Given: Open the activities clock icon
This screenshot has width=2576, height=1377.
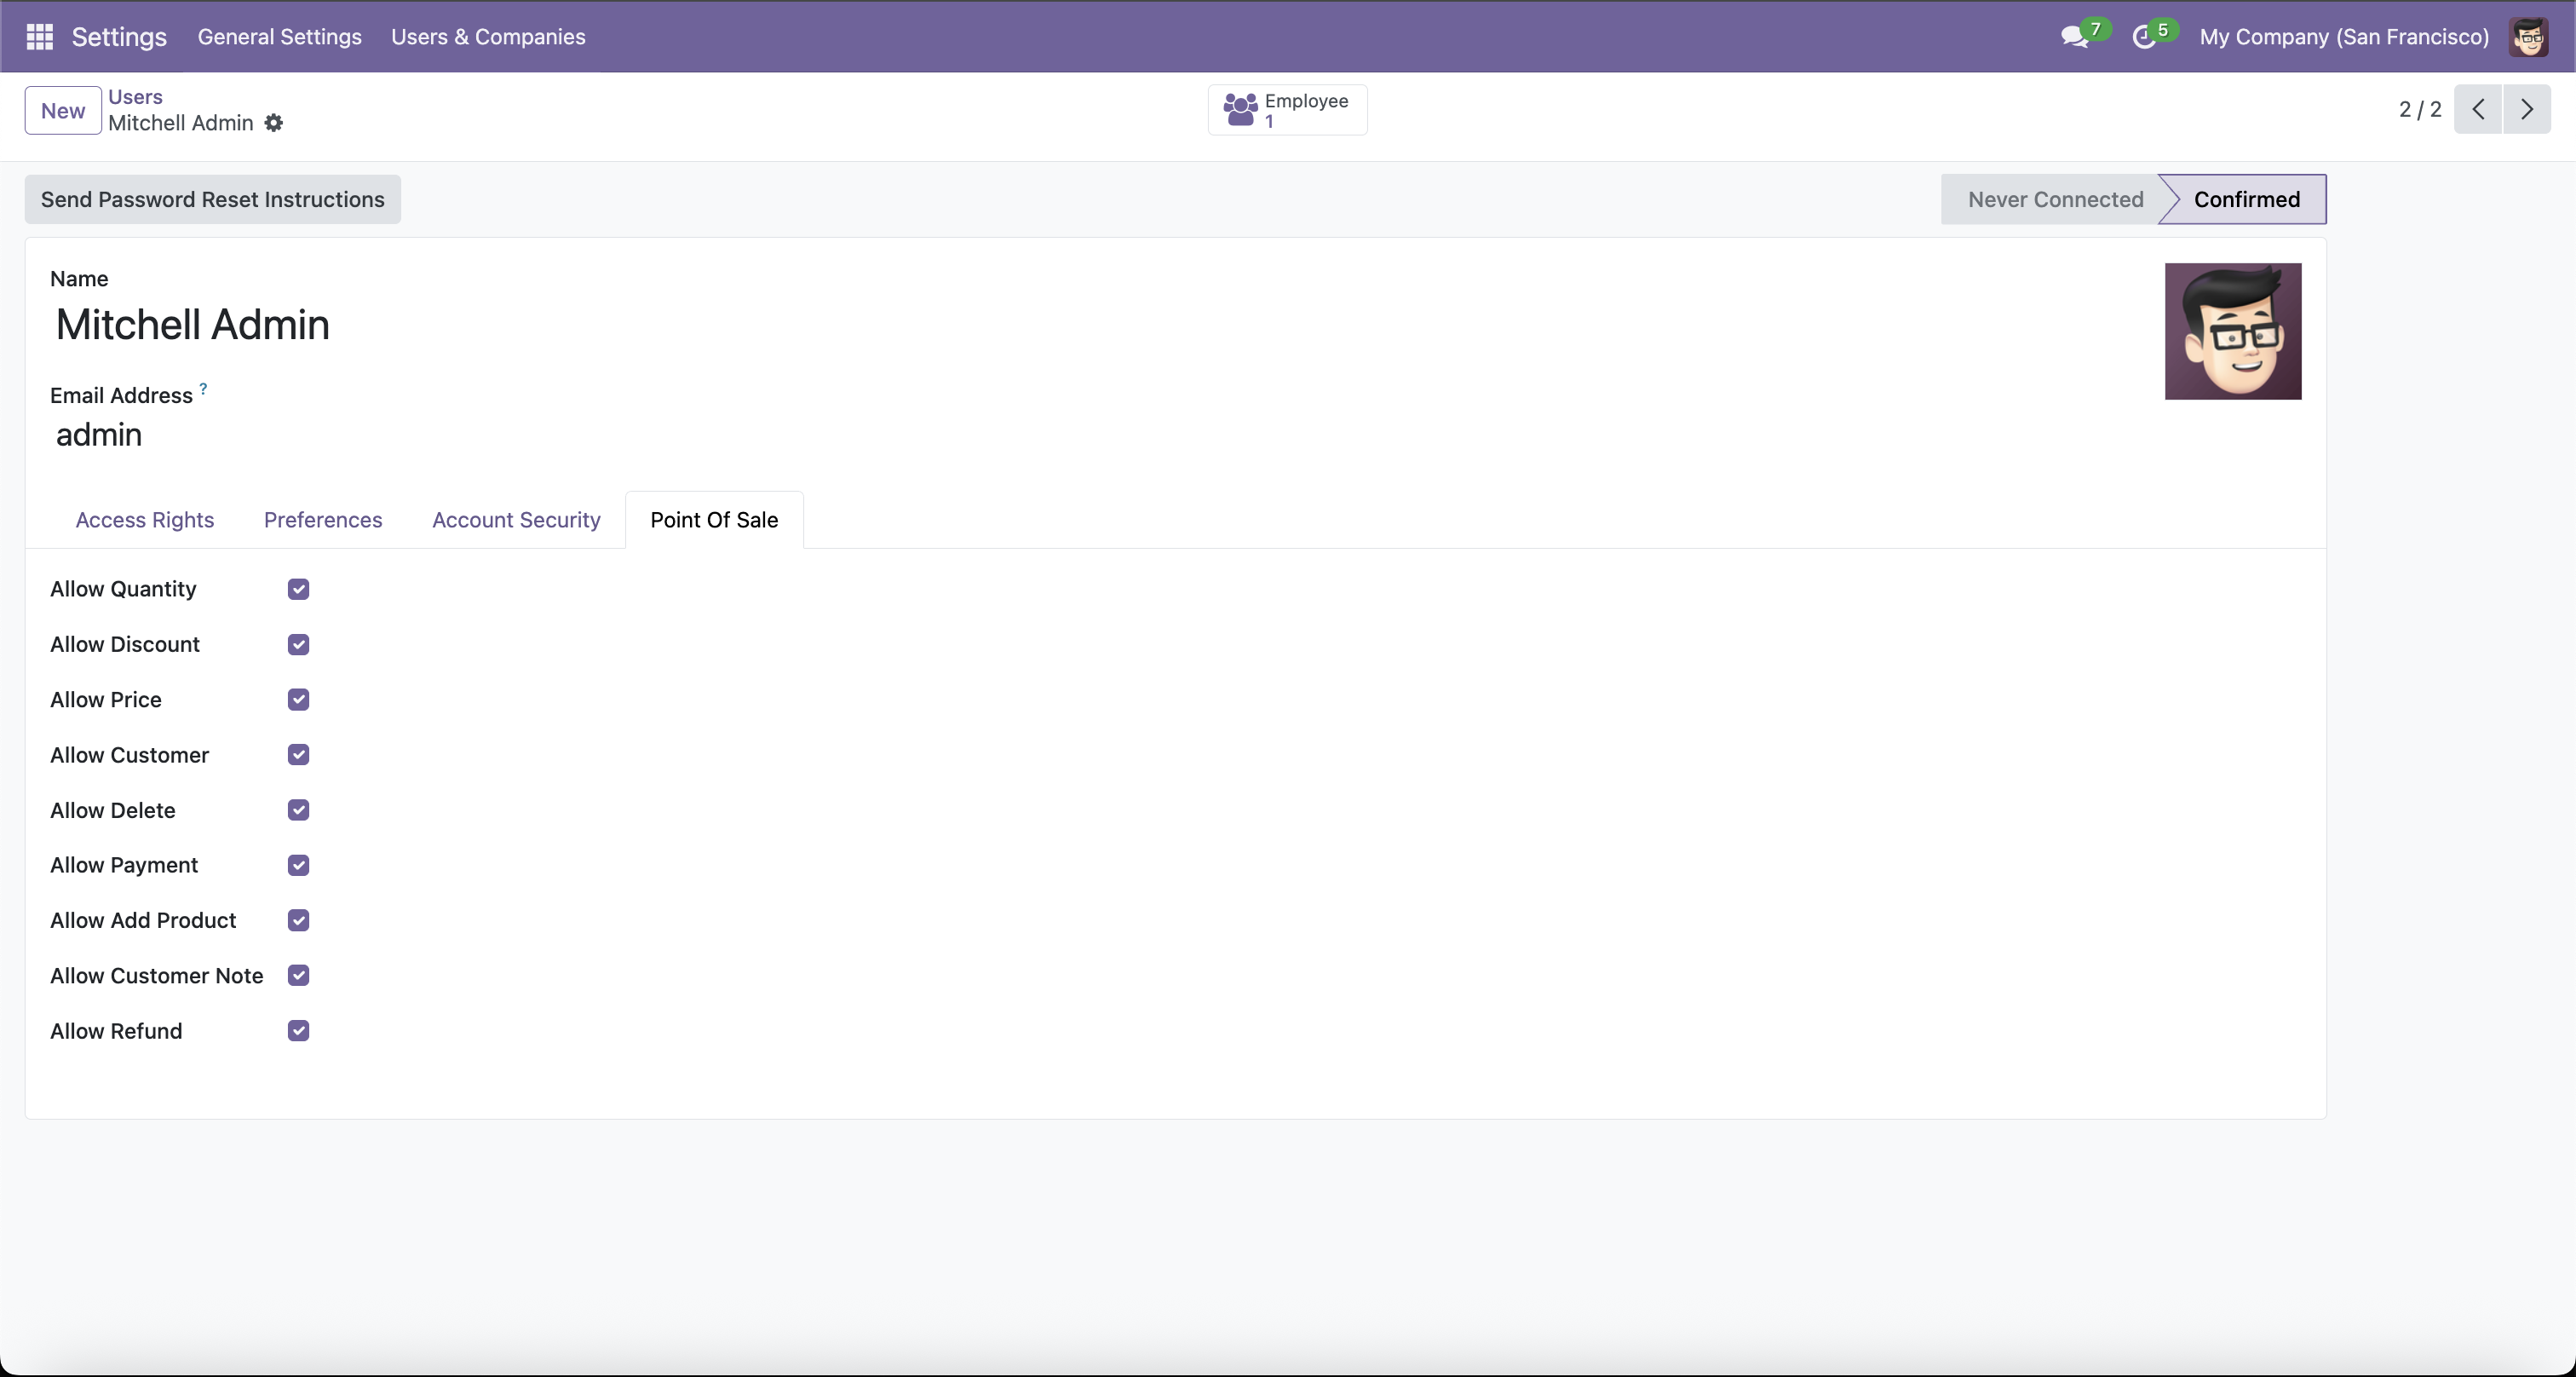Looking at the screenshot, I should [x=2143, y=37].
